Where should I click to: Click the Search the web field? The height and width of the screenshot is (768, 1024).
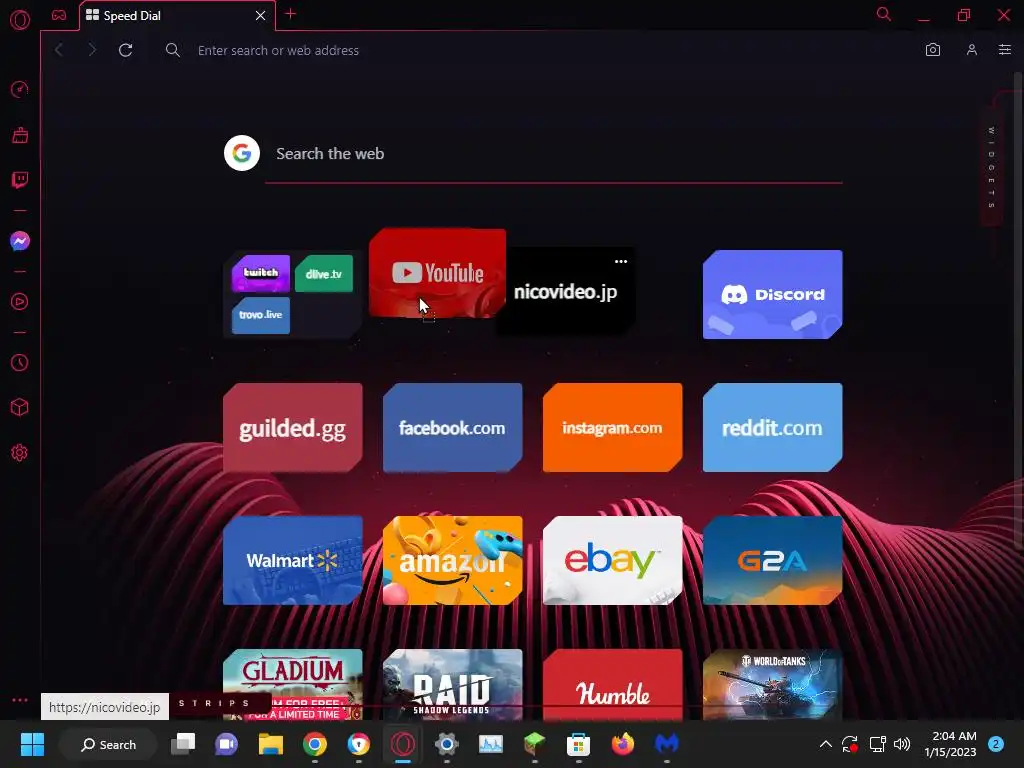[x=553, y=154]
